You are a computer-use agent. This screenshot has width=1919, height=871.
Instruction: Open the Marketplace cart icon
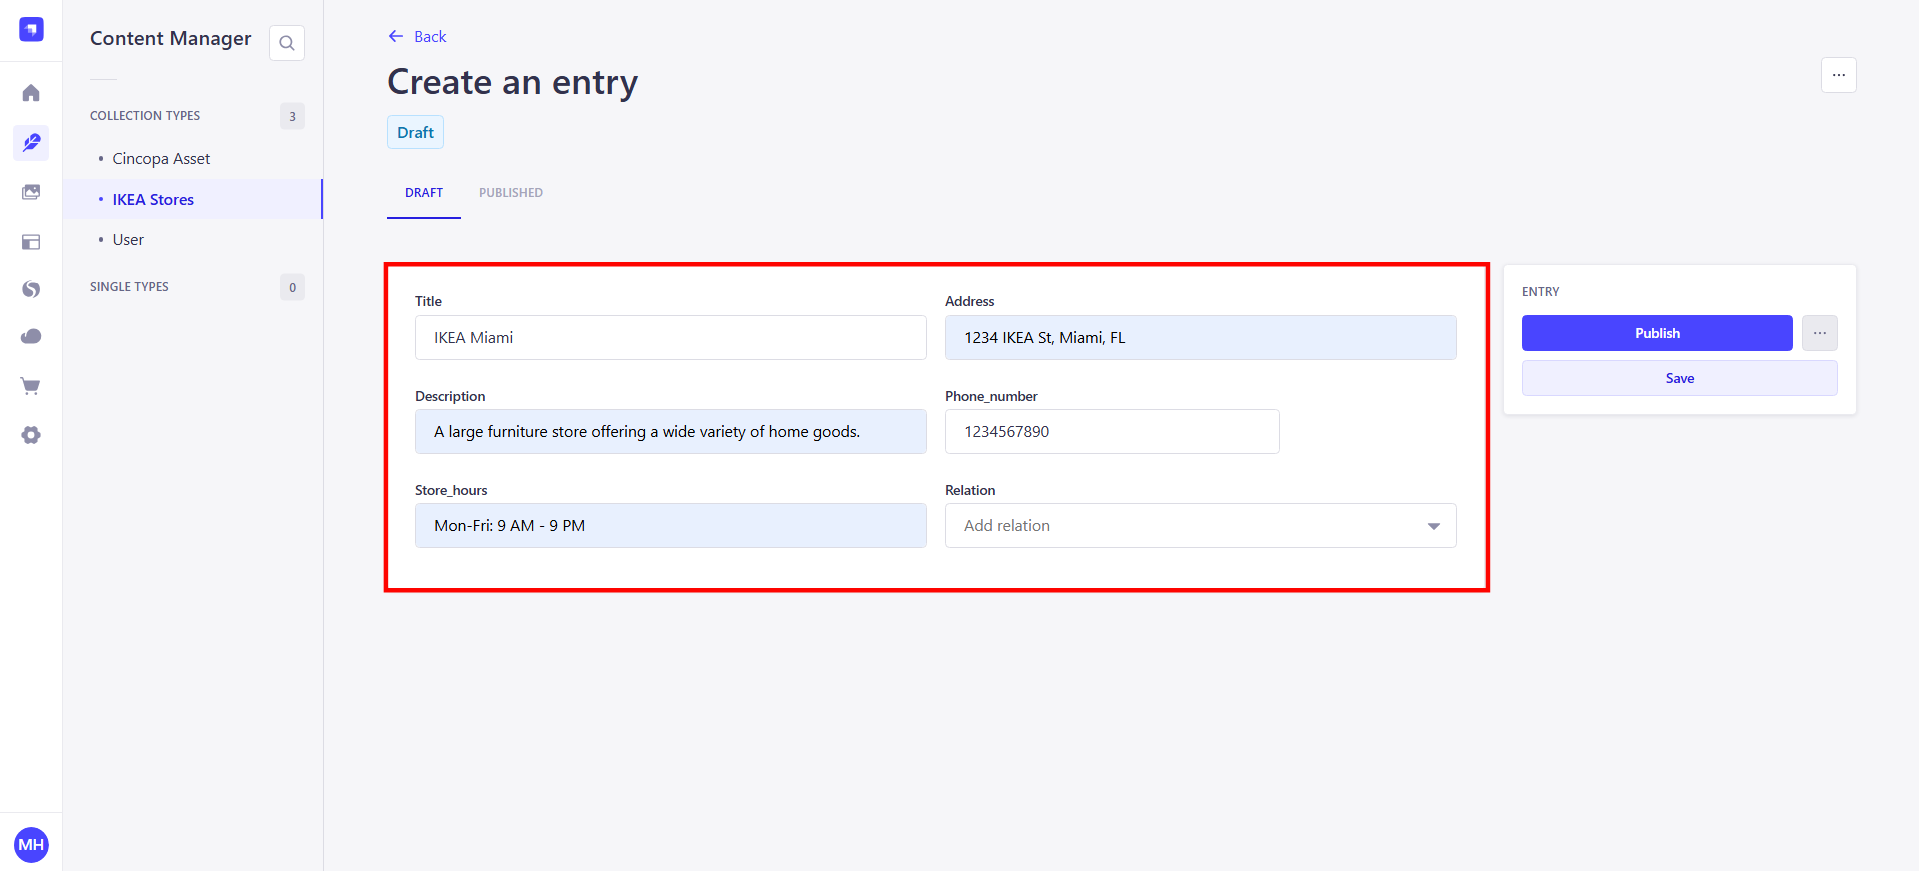click(x=31, y=386)
